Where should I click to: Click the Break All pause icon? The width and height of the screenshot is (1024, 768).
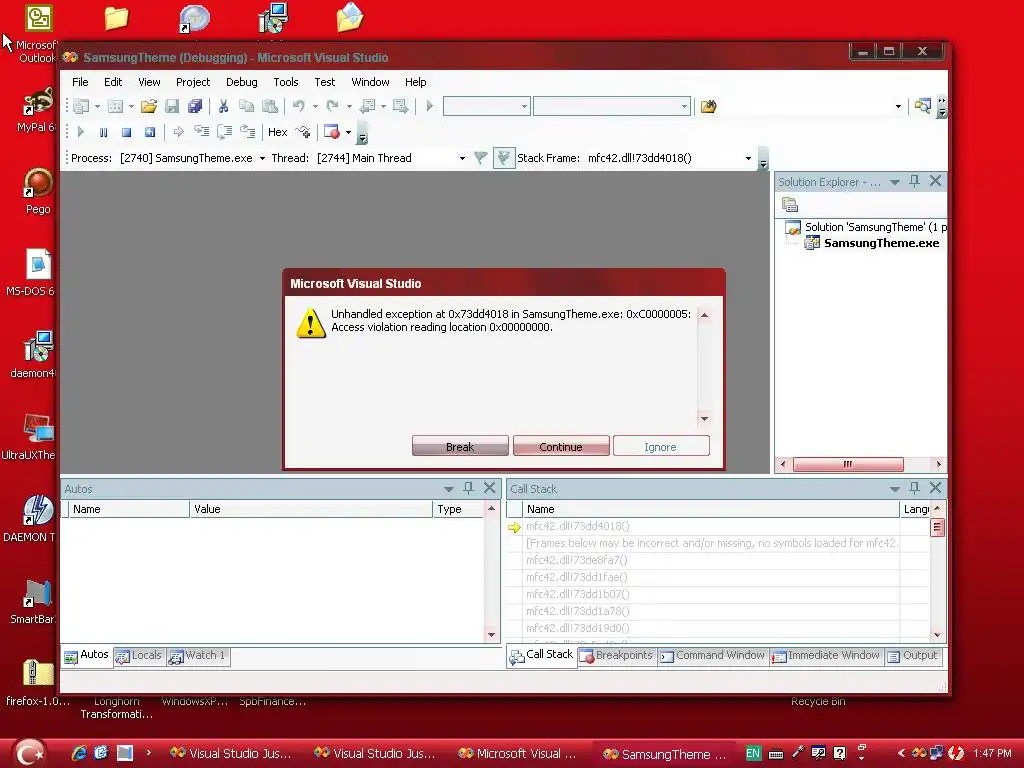[103, 132]
